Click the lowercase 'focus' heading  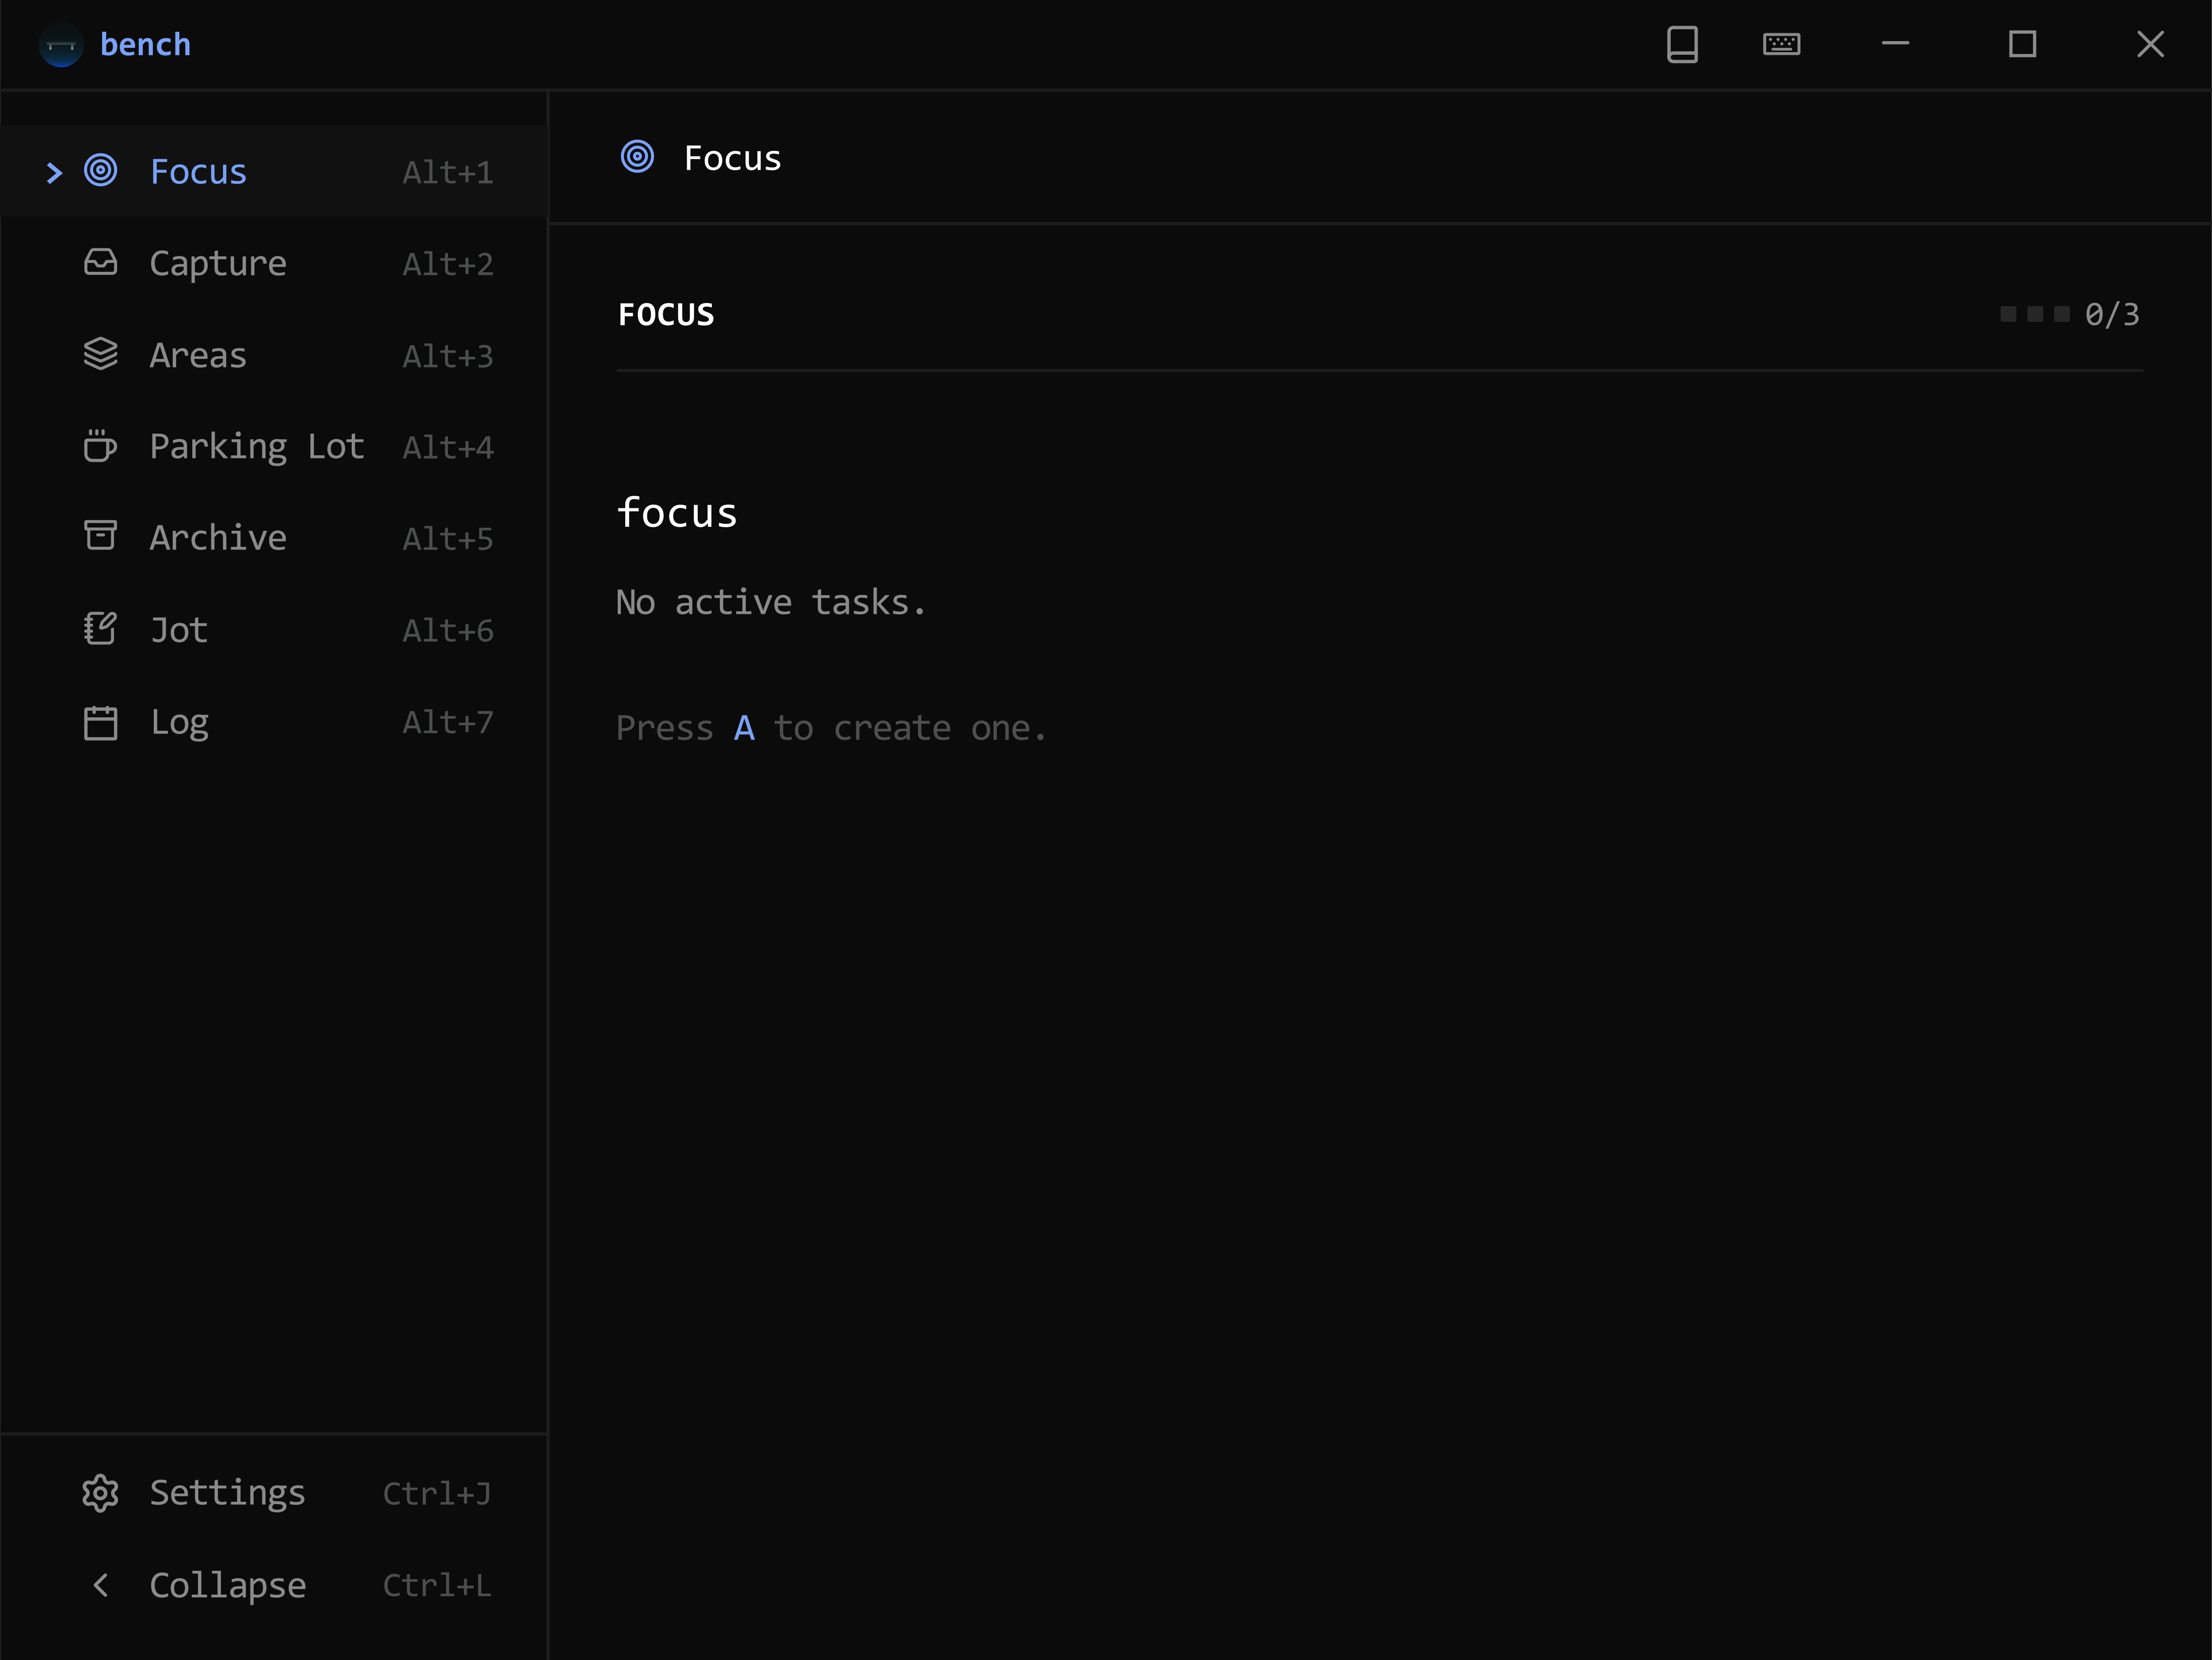677,513
